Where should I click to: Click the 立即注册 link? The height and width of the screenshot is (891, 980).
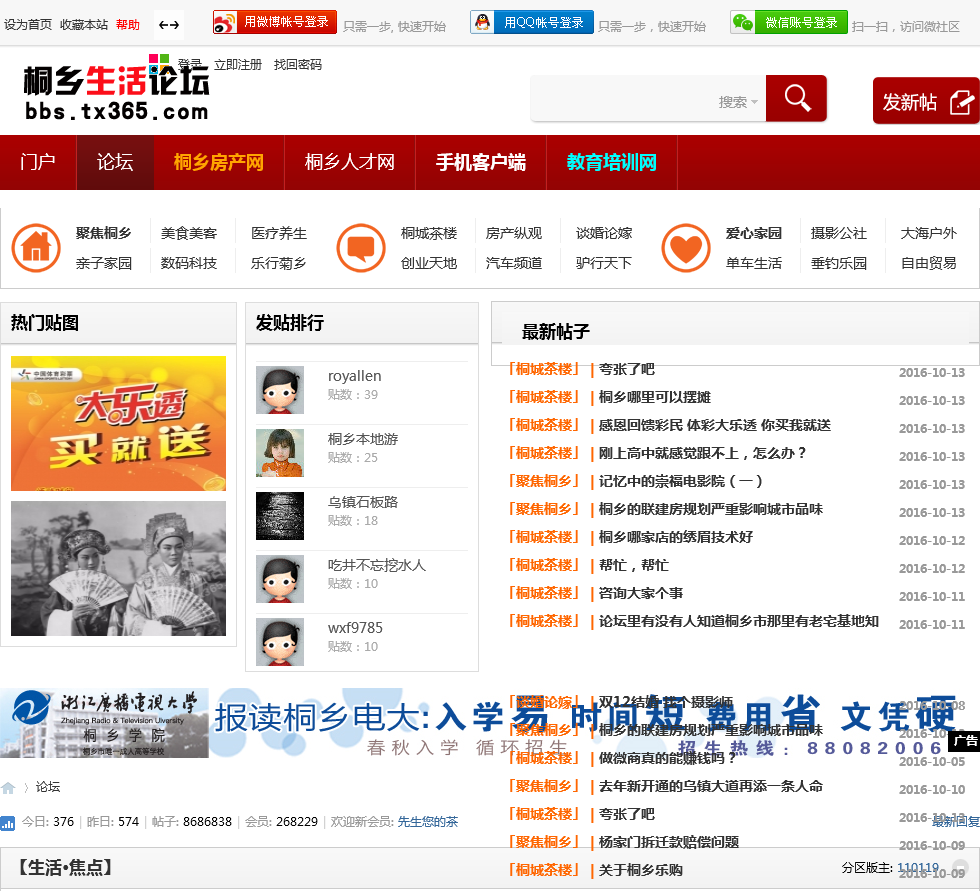point(238,65)
